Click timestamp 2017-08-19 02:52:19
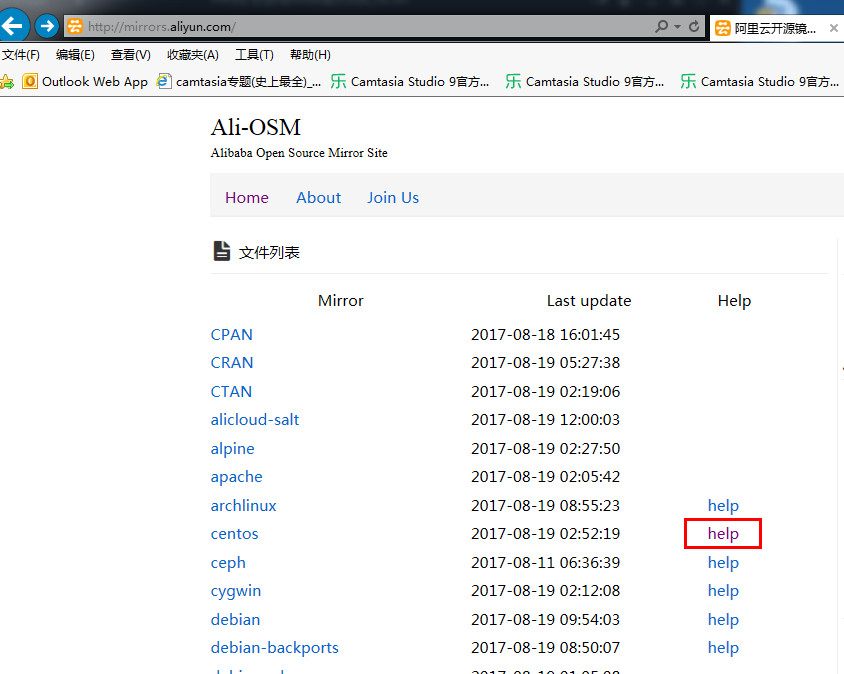844x674 pixels. 545,534
